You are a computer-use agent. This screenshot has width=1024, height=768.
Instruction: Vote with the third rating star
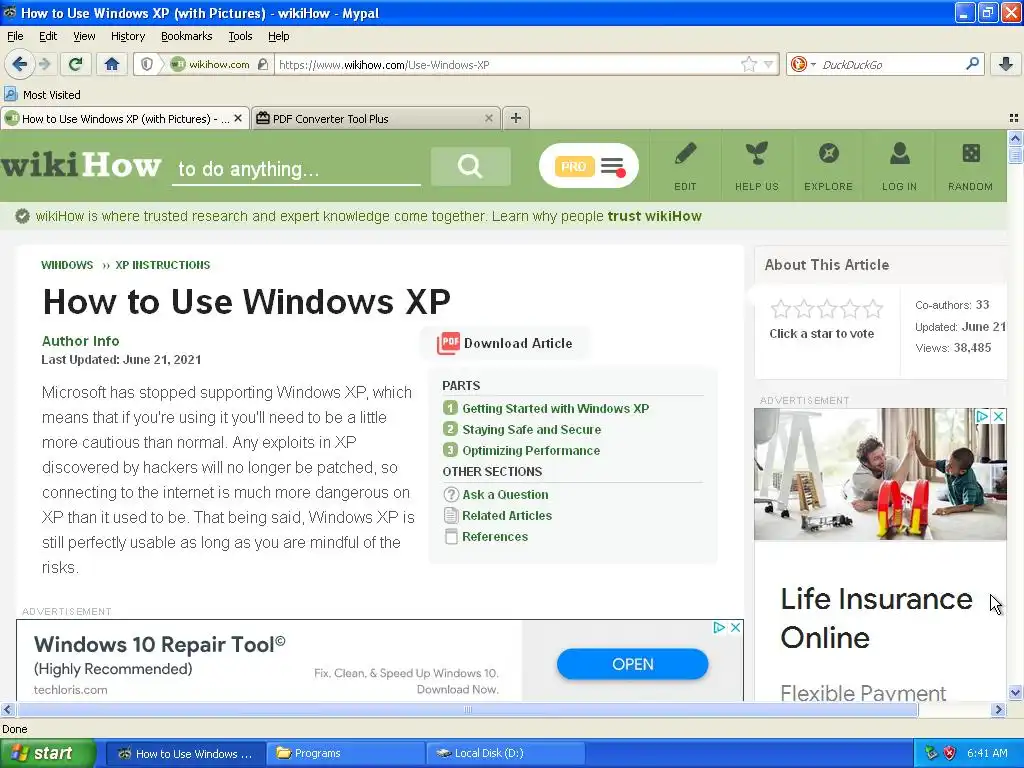(x=827, y=308)
